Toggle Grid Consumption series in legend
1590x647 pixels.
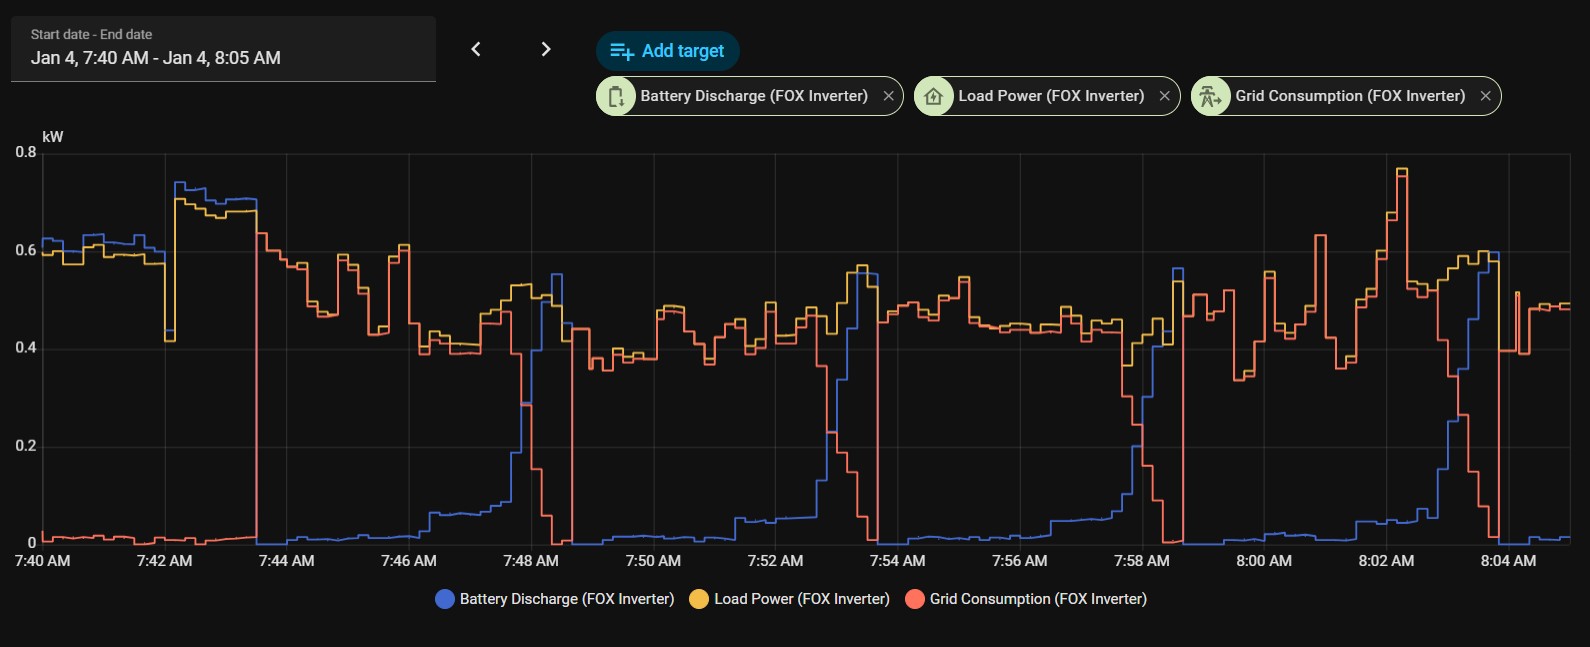[x=1038, y=599]
